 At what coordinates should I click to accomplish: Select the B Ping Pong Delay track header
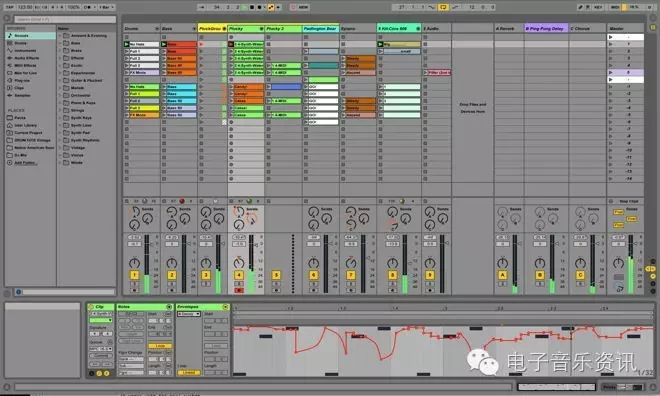(x=546, y=28)
